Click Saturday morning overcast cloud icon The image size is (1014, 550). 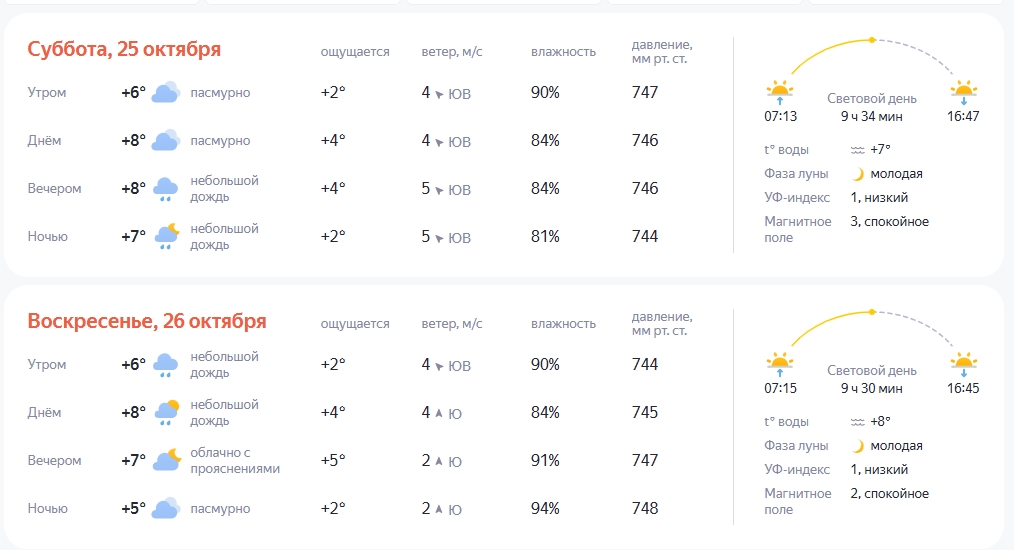pos(166,93)
